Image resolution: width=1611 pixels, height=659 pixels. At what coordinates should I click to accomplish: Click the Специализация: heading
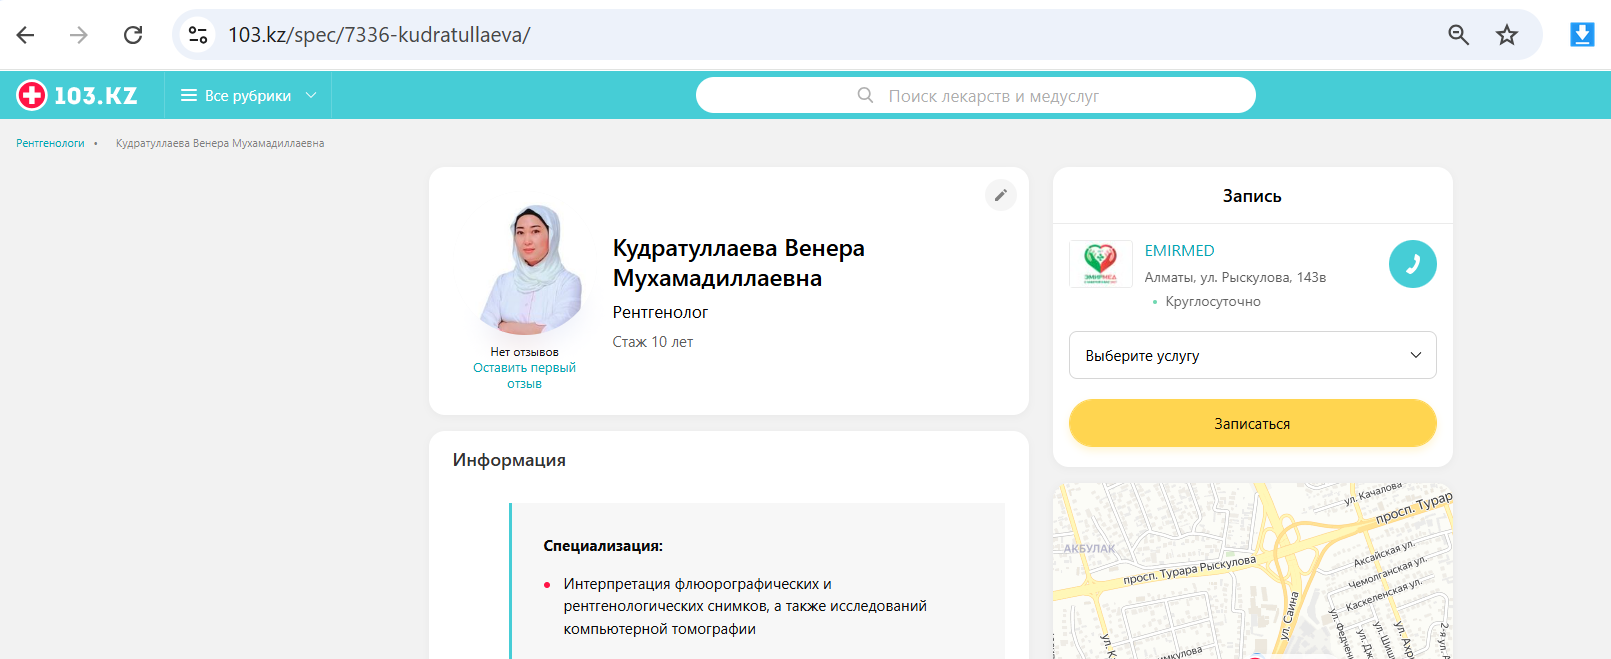pyautogui.click(x=603, y=546)
